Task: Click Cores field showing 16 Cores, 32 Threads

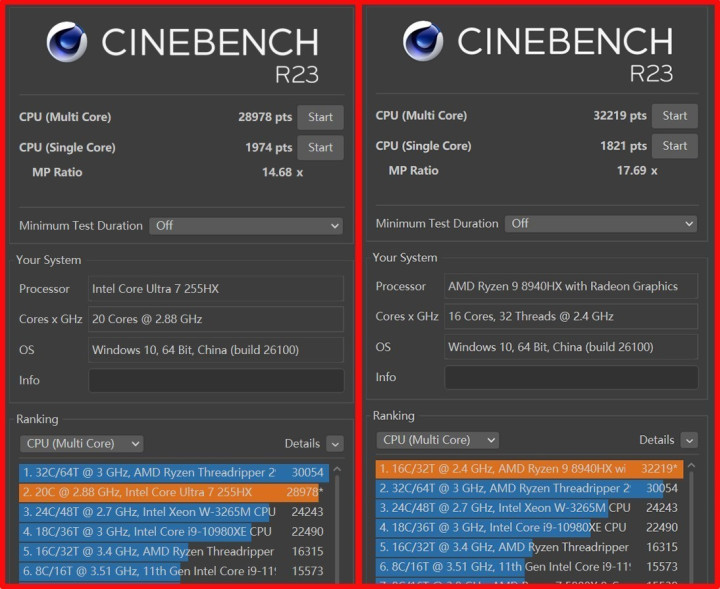Action: coord(571,316)
